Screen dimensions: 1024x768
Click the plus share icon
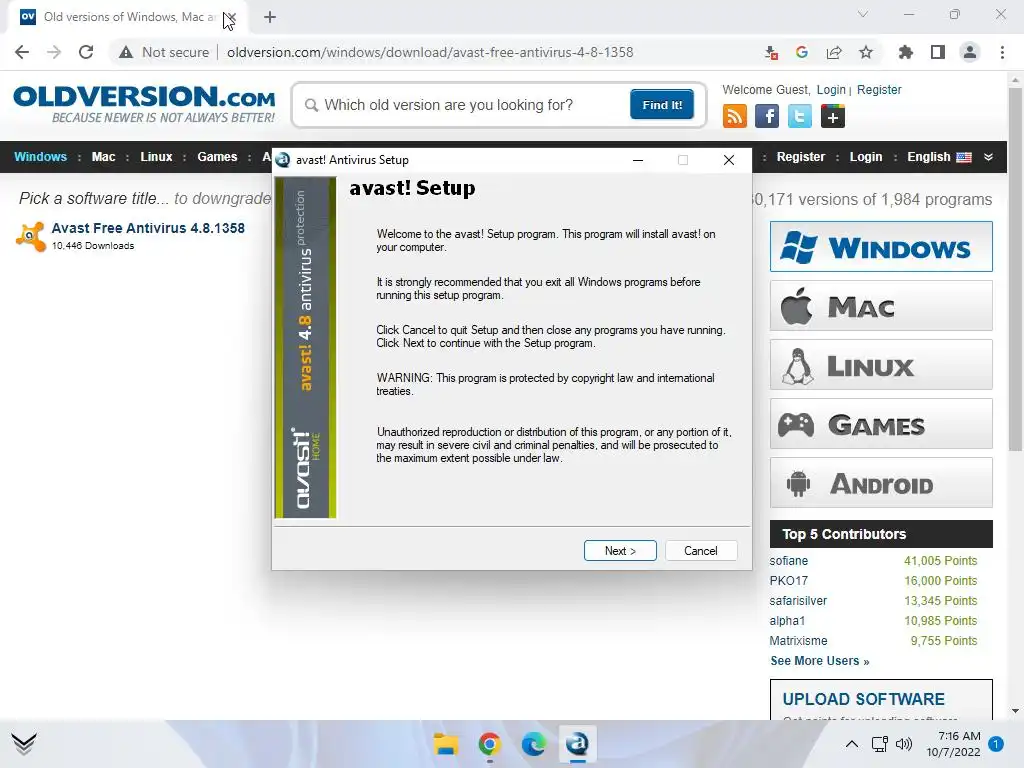[833, 116]
